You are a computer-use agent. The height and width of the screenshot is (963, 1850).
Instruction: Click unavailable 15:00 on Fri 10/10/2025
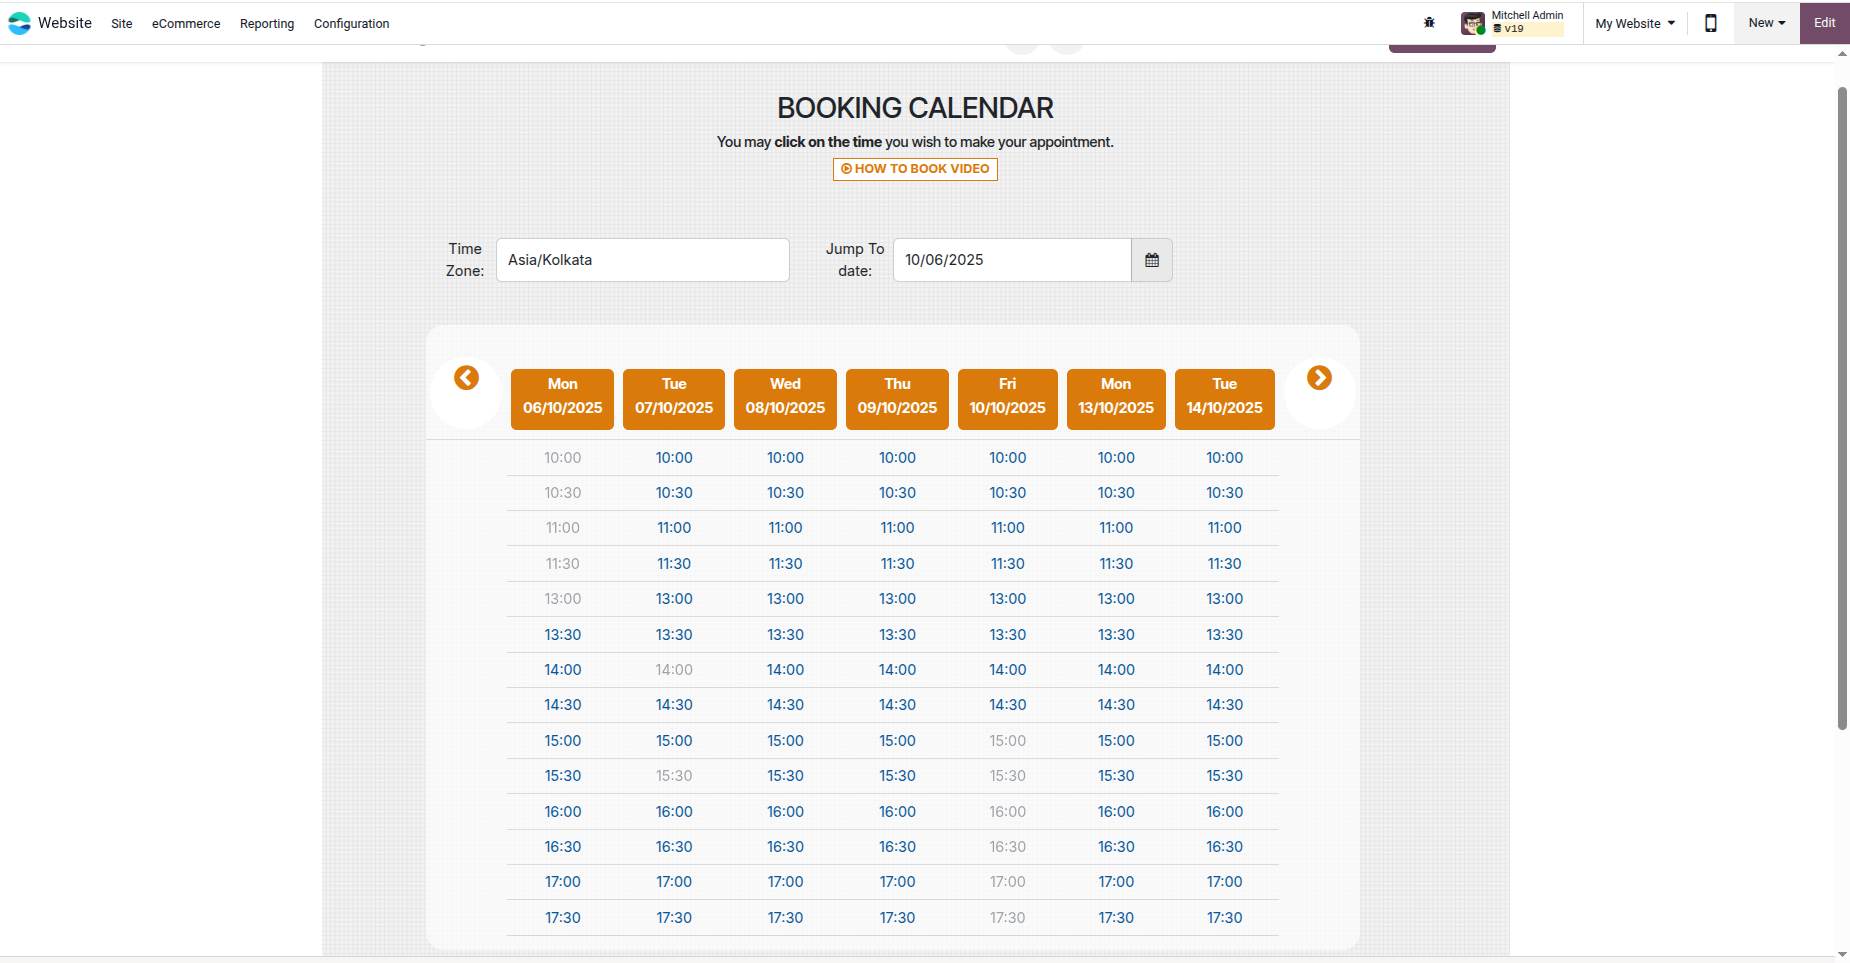[1008, 741]
